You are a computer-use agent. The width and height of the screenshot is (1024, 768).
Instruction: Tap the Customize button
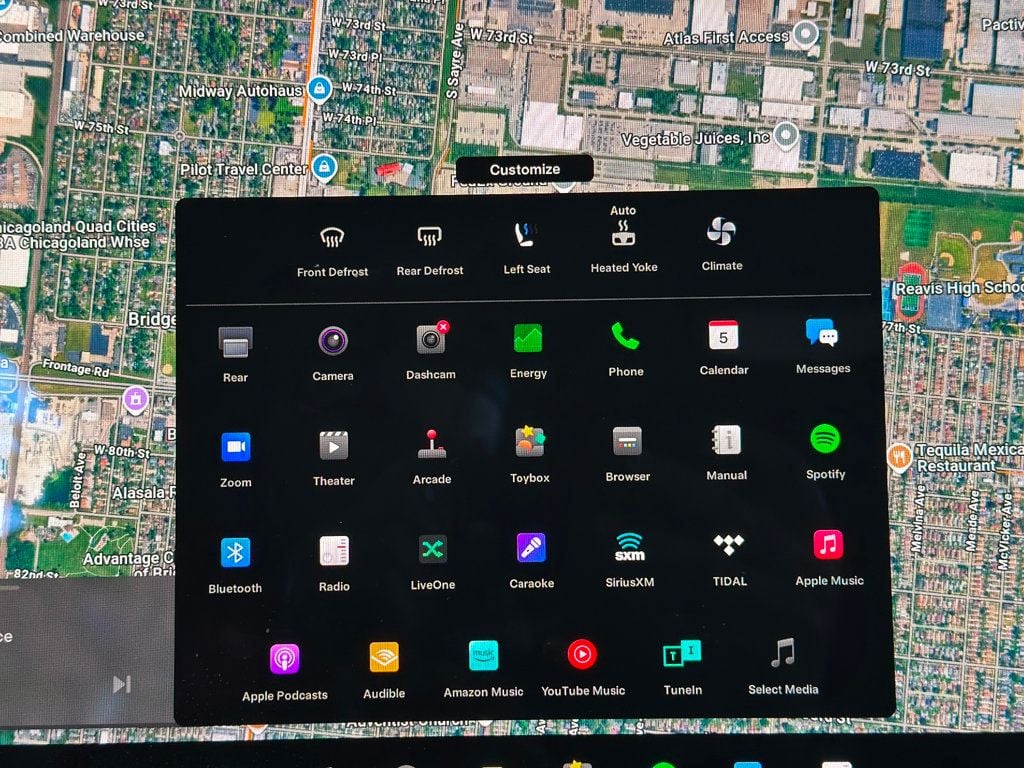coord(525,169)
